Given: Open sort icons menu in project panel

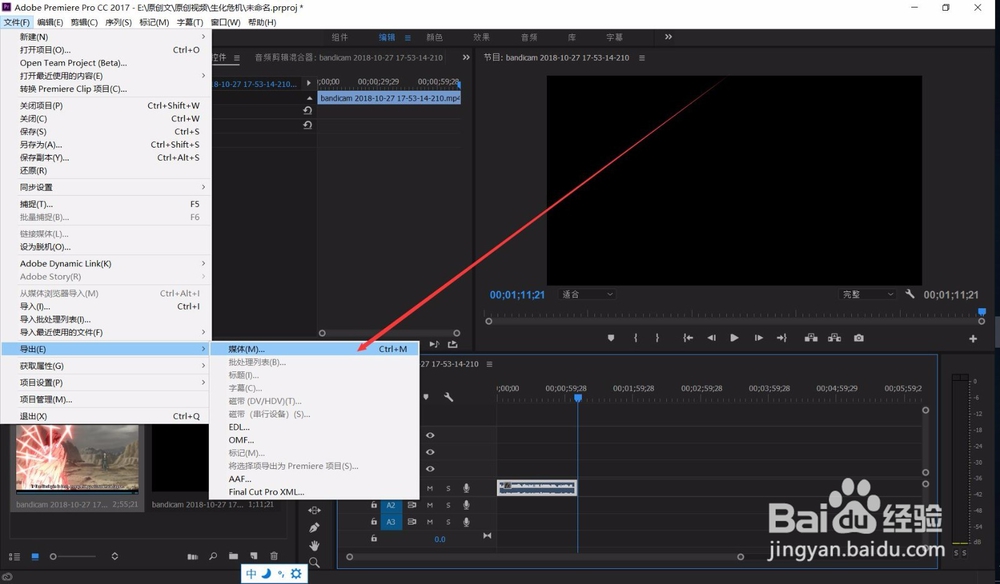Looking at the screenshot, I should (115, 557).
